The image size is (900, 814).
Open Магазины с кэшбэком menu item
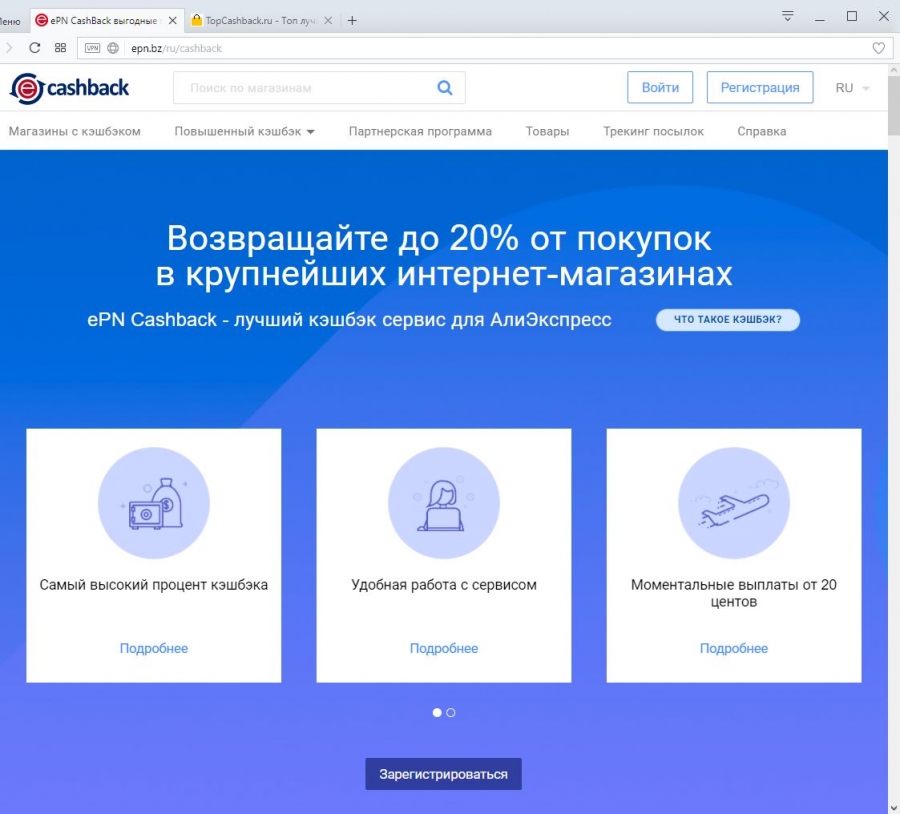click(75, 131)
